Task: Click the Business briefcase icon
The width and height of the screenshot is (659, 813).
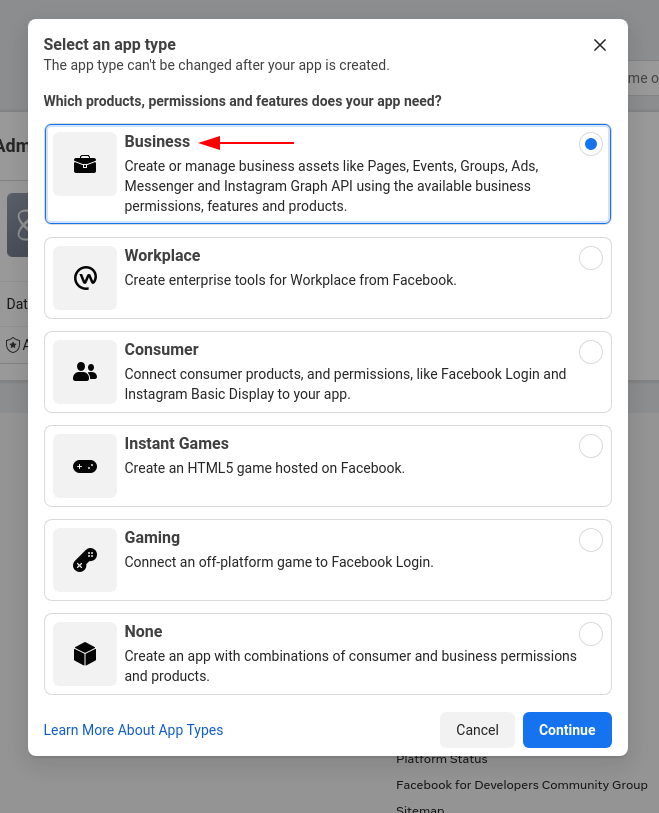Action: [x=85, y=164]
